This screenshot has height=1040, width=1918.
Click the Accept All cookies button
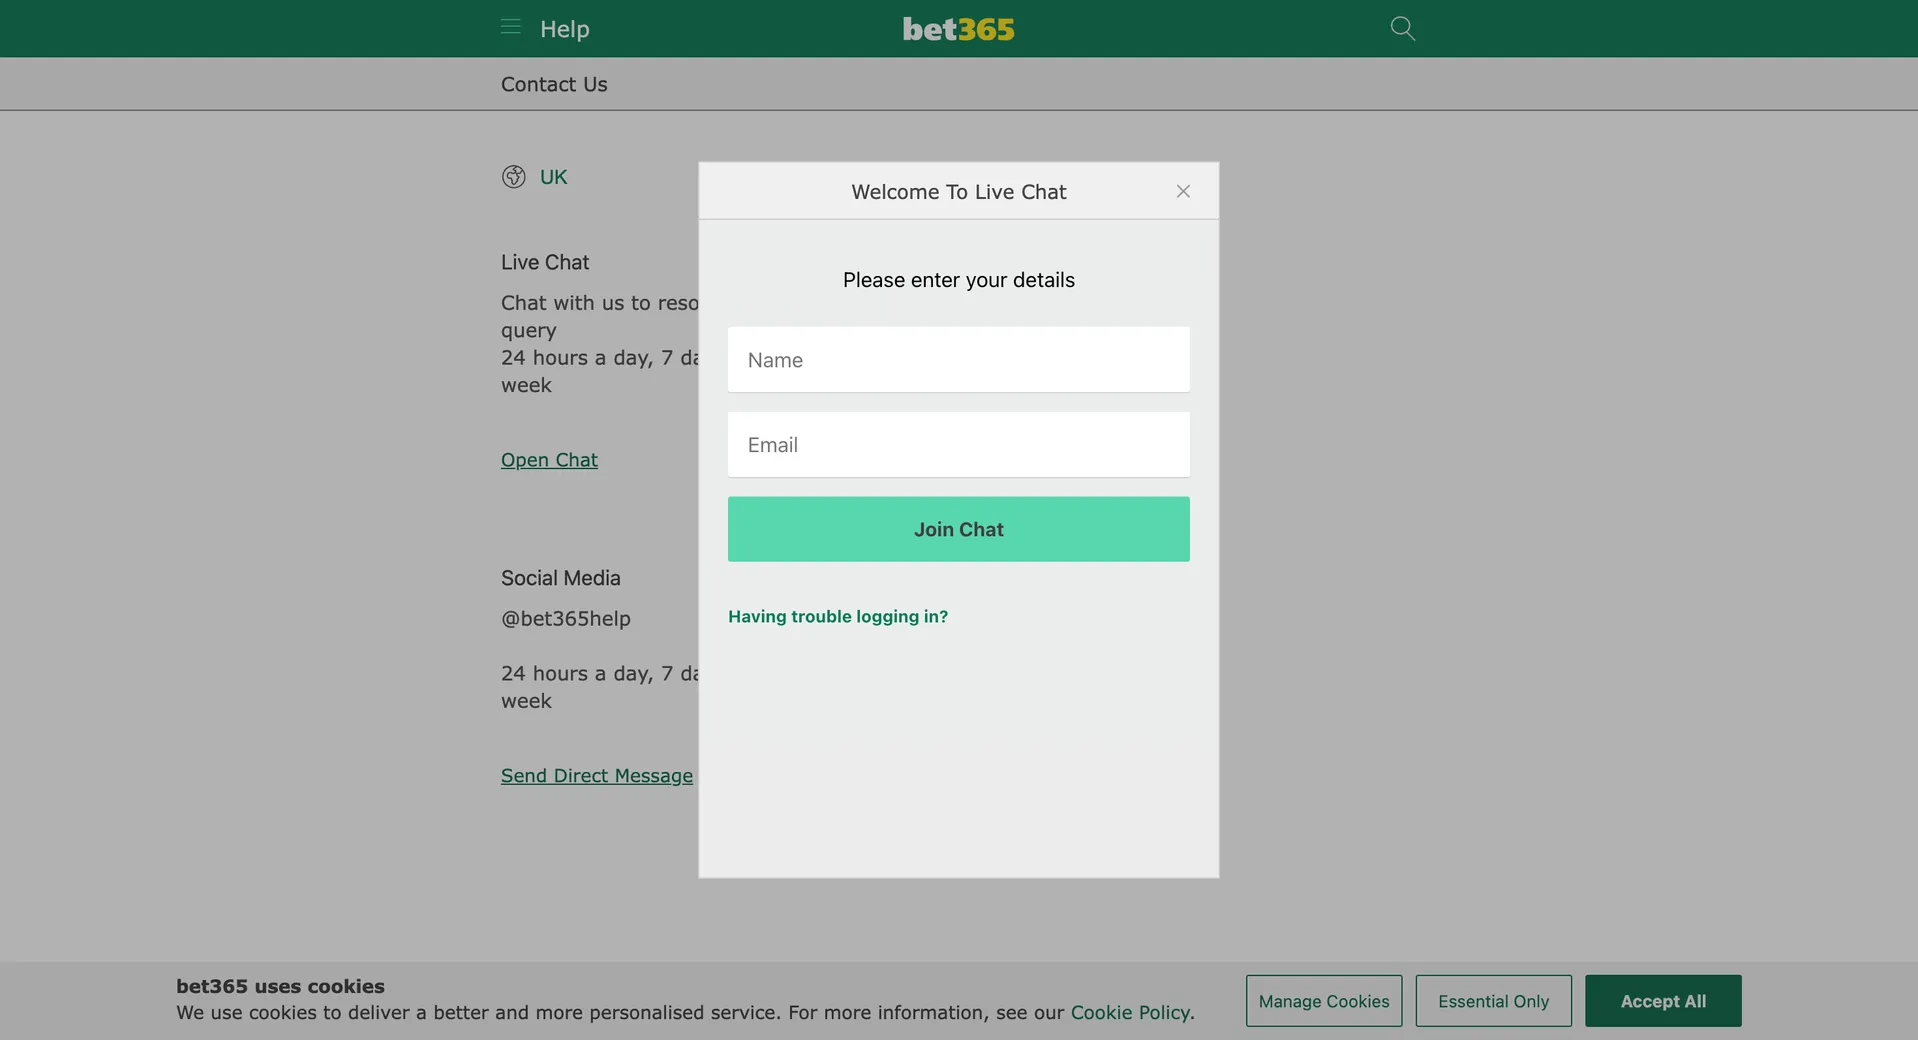[1663, 1001]
